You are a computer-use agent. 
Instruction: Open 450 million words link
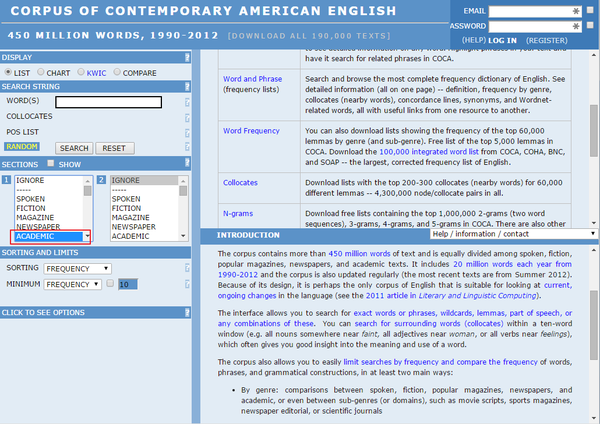[x=359, y=254]
